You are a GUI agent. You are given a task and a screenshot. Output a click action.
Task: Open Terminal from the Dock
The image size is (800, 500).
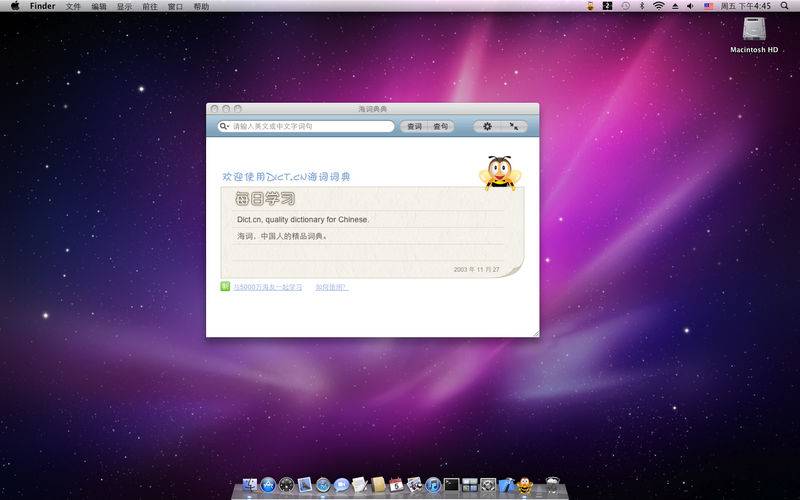451,484
